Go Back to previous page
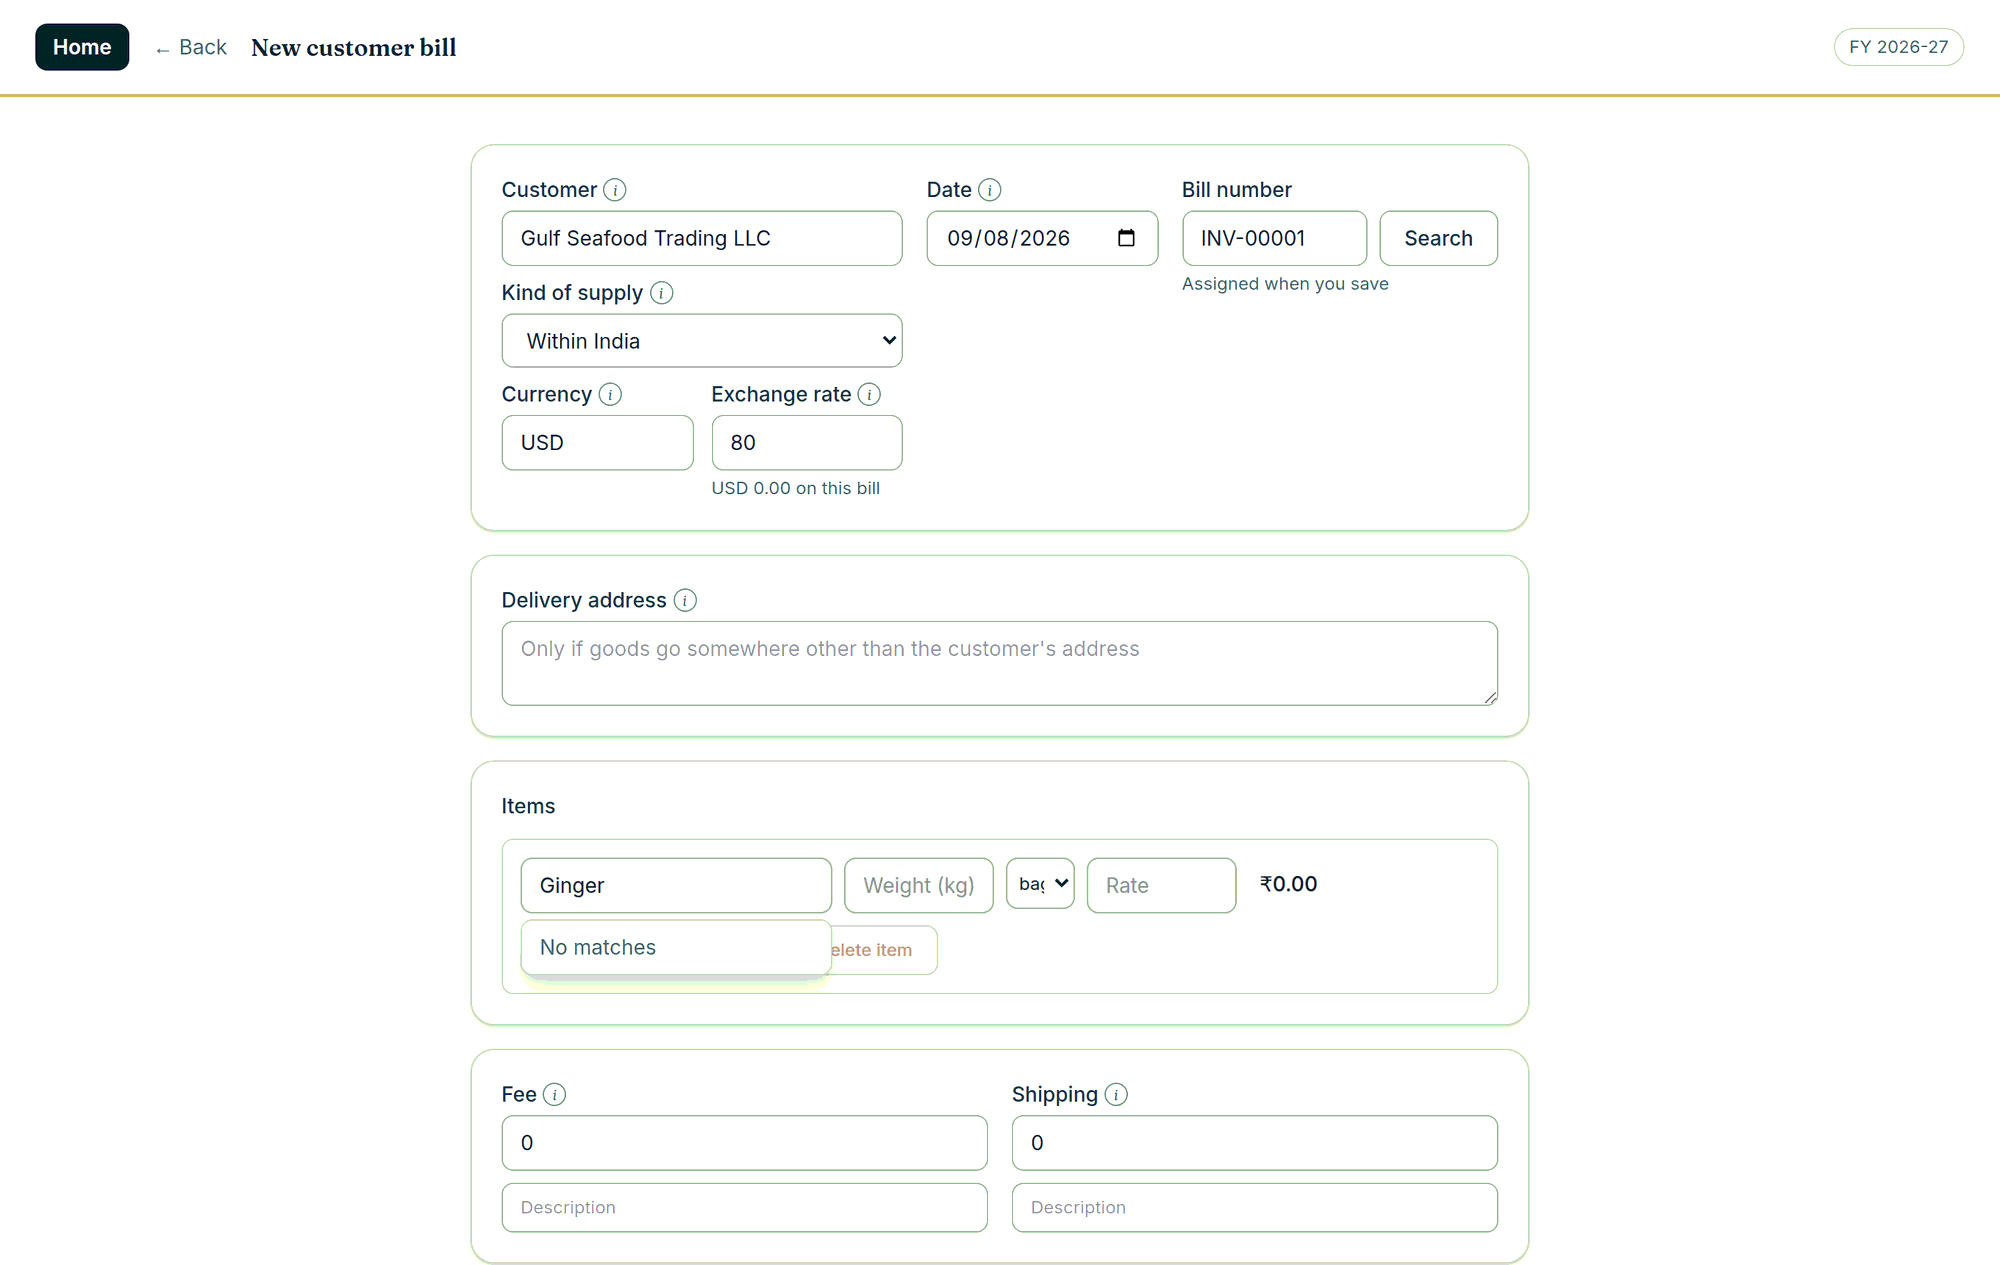Screen dimensions: 2000x1265 [x=191, y=47]
